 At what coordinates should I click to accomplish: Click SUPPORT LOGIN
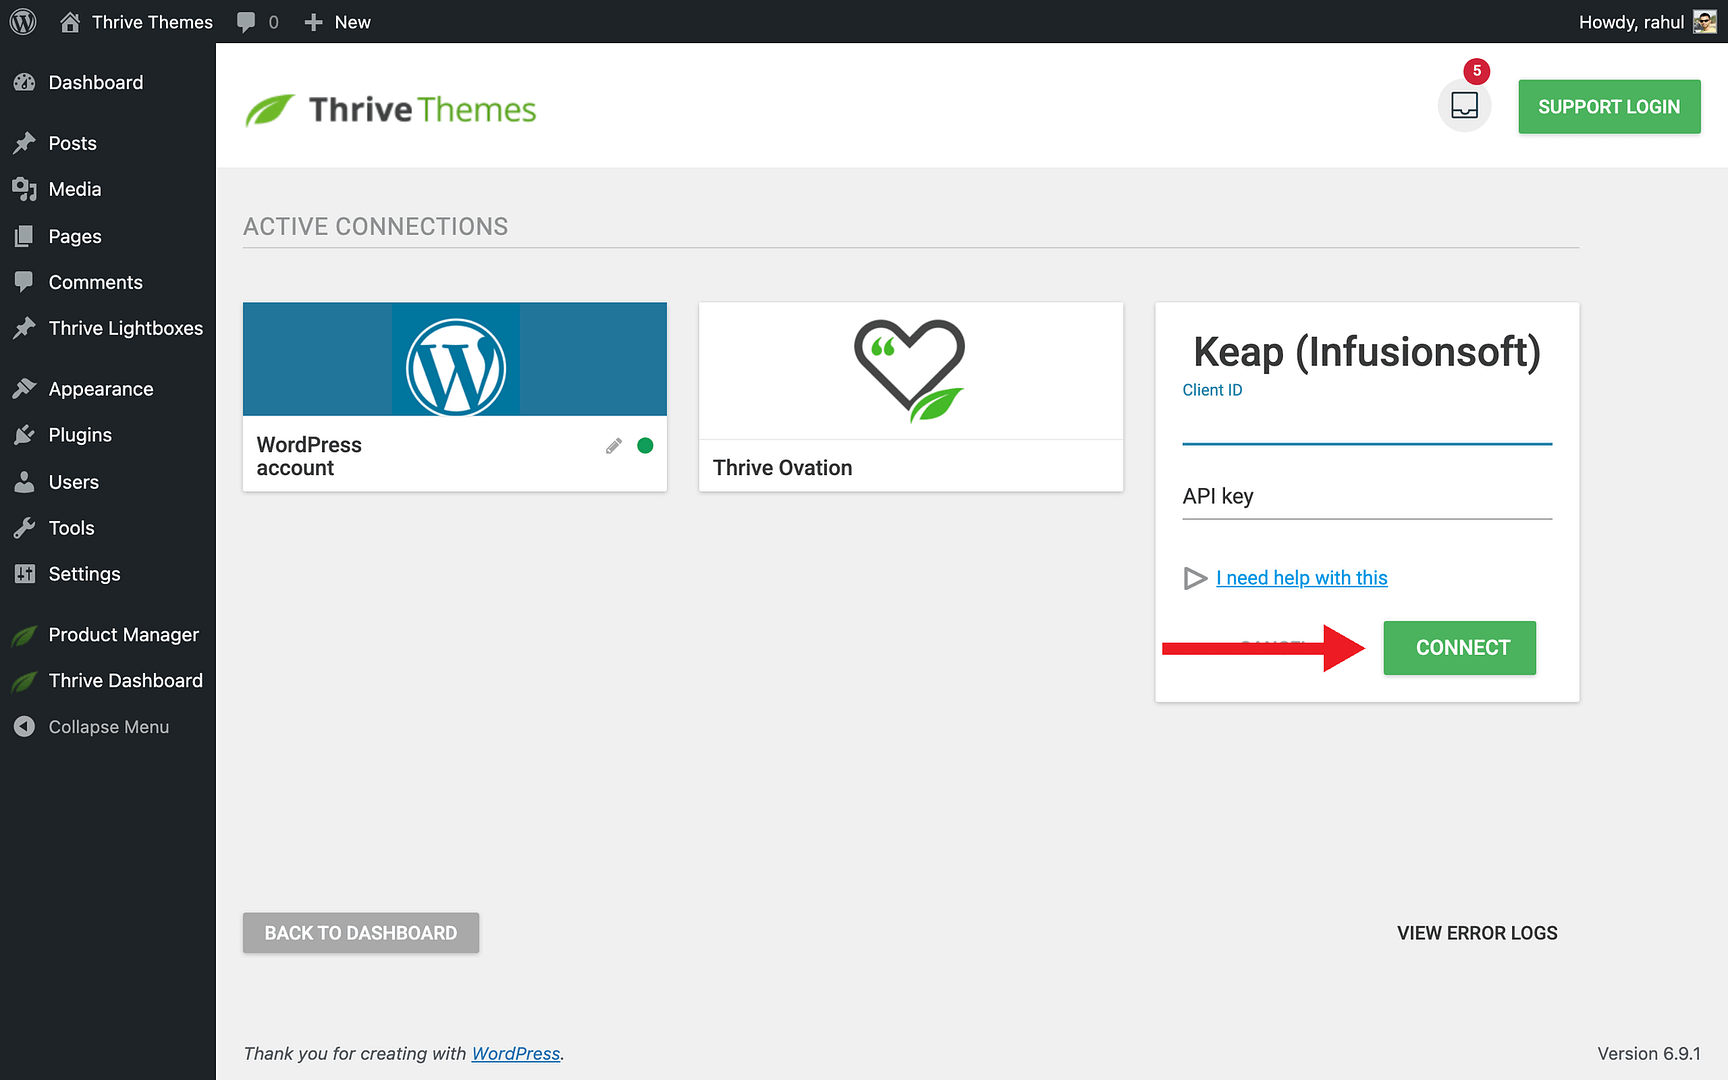tap(1609, 106)
